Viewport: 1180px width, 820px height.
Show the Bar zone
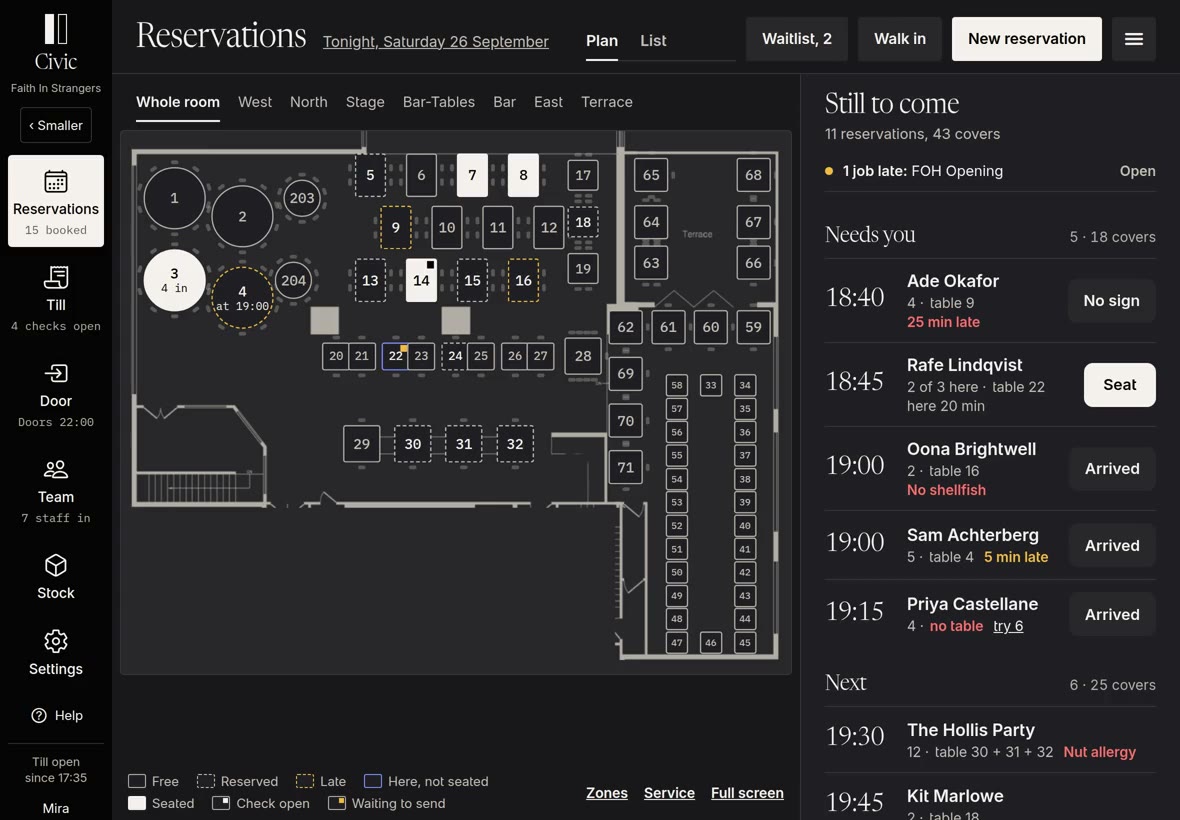[504, 102]
